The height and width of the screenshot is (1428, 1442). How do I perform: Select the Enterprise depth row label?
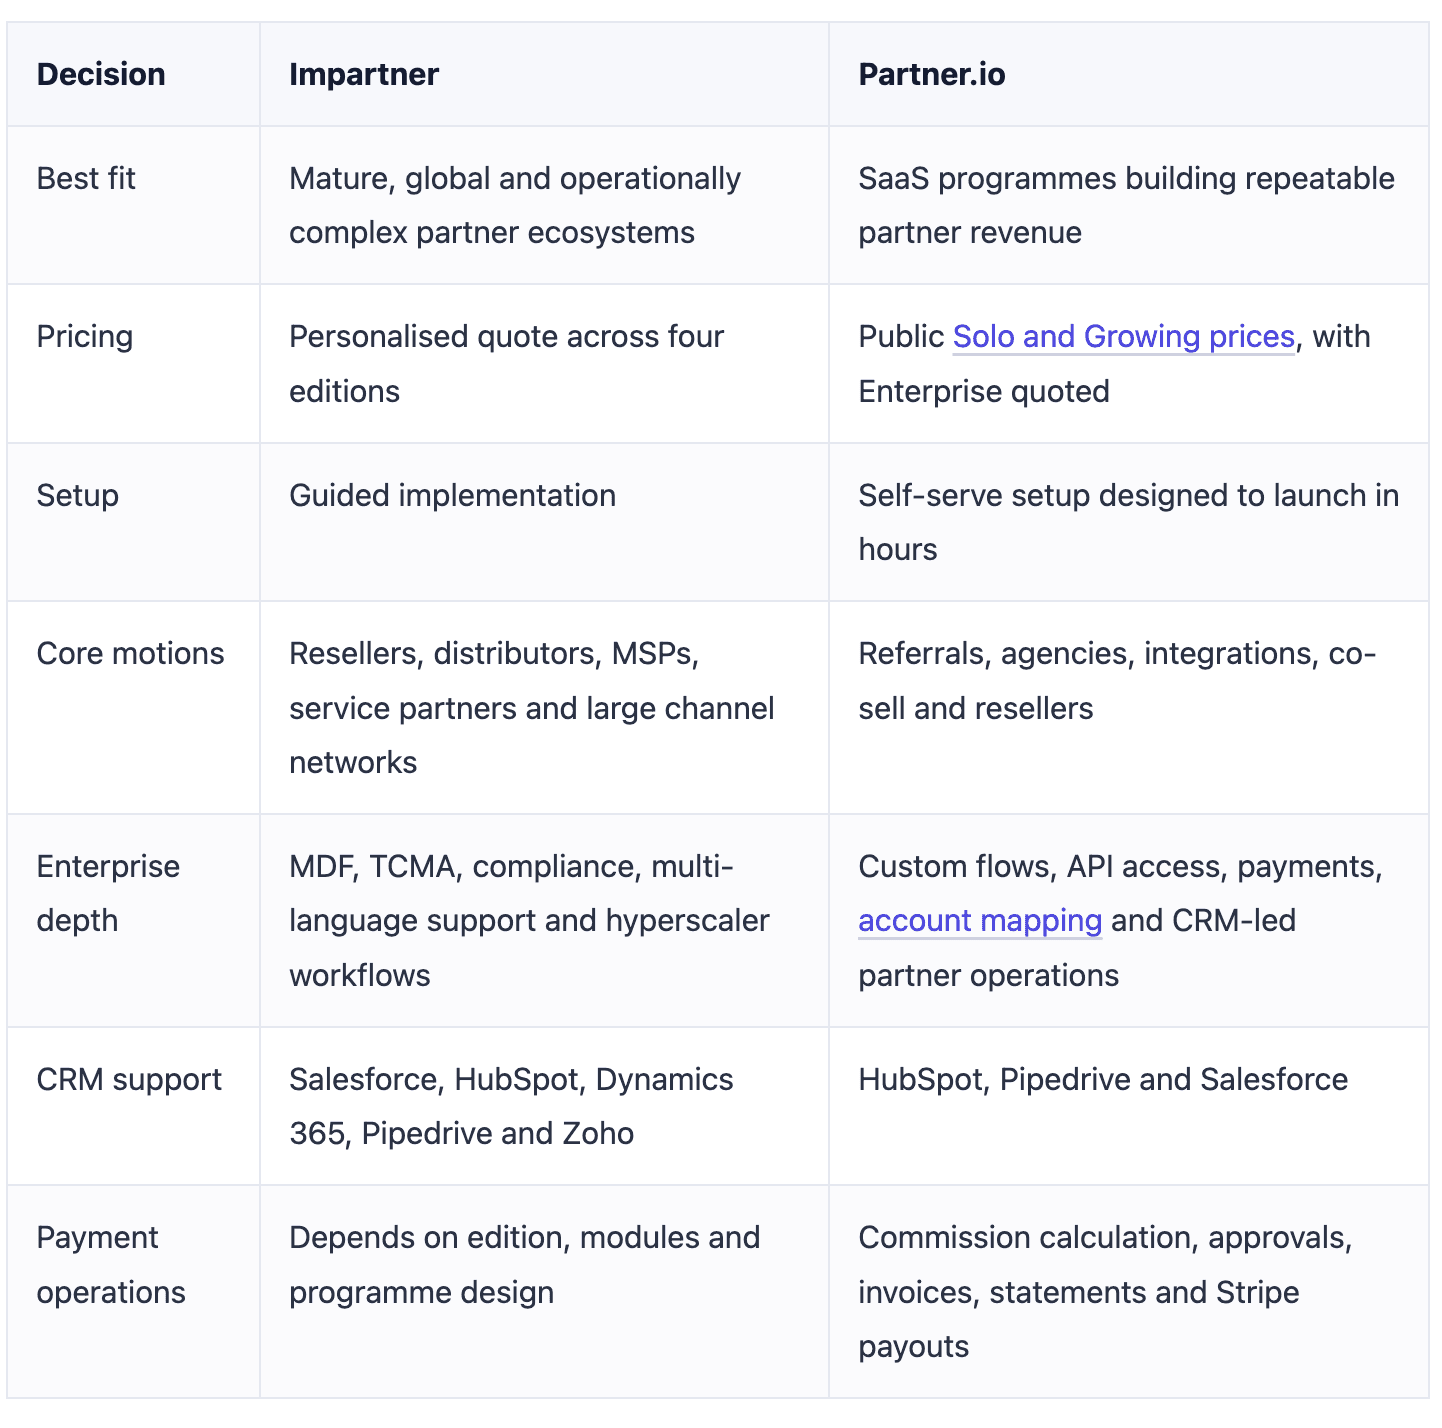(109, 894)
